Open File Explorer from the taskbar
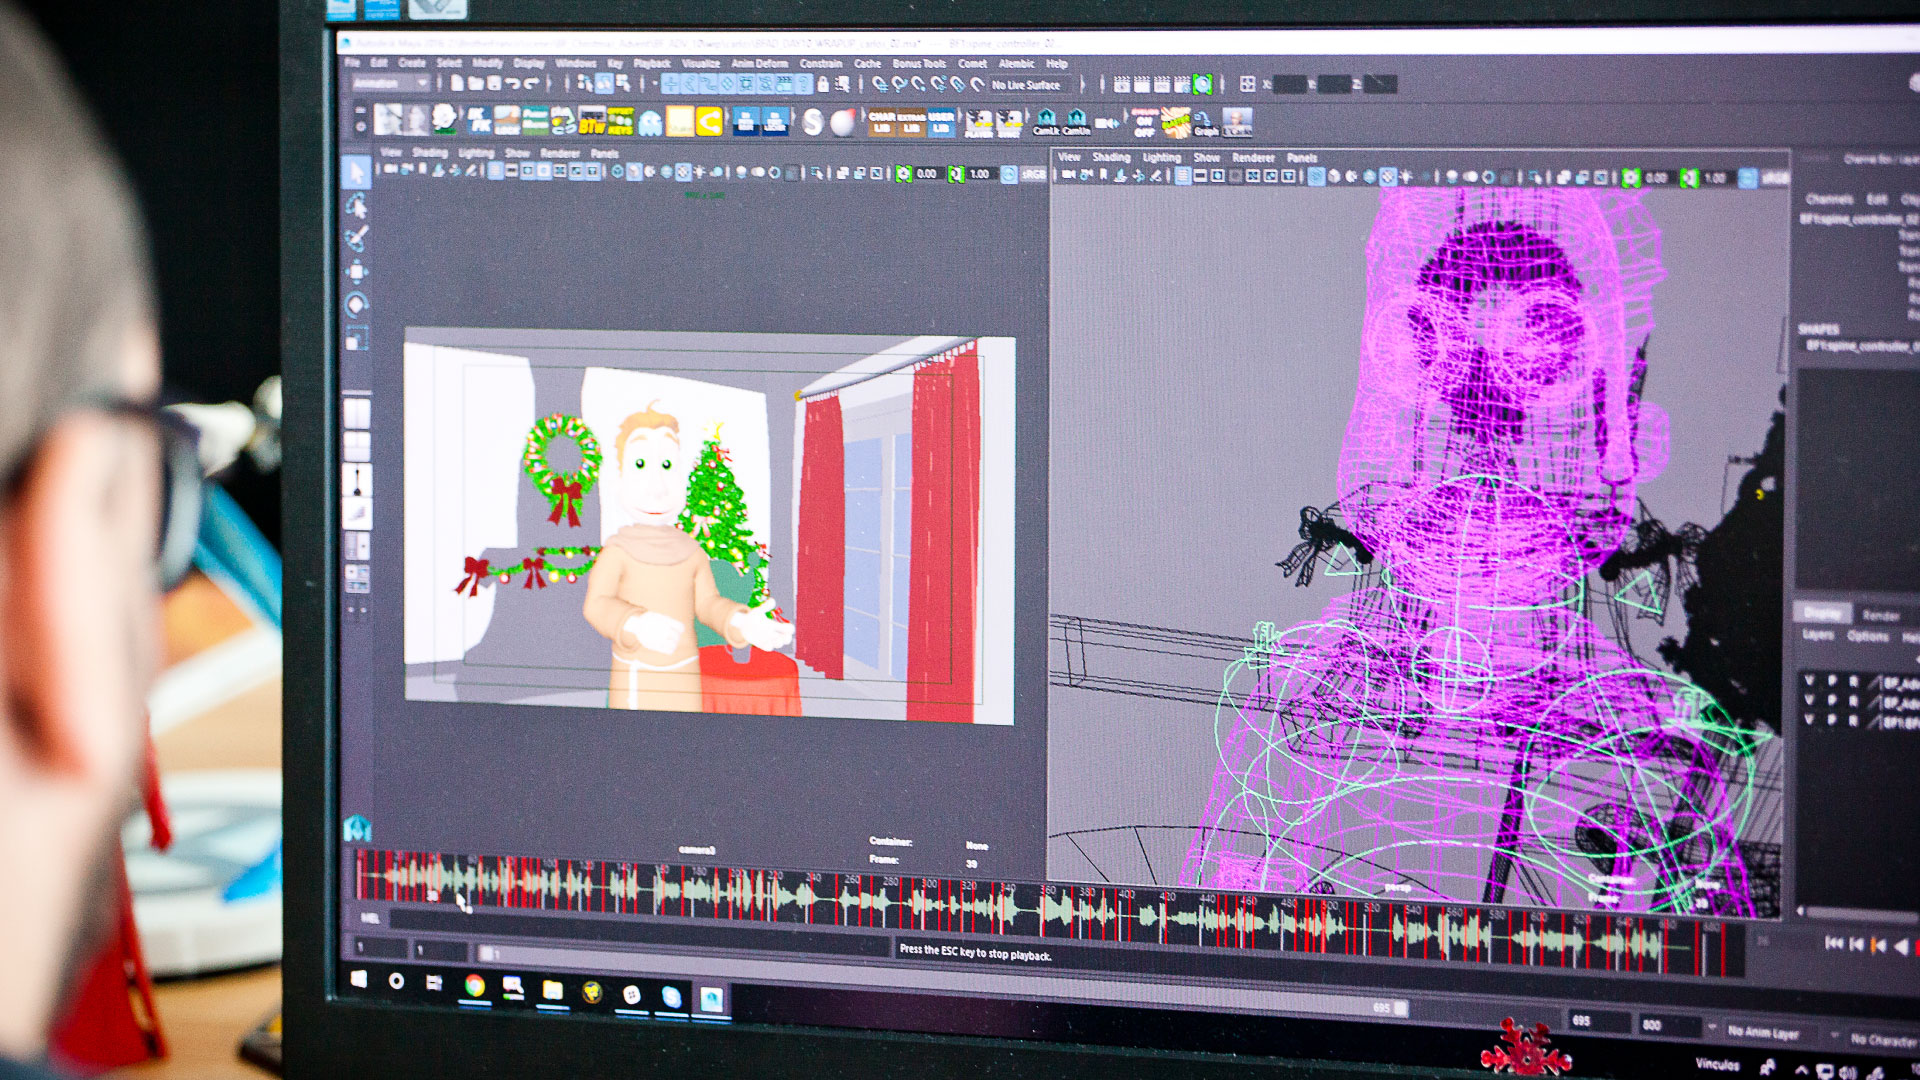1920x1080 pixels. (552, 991)
